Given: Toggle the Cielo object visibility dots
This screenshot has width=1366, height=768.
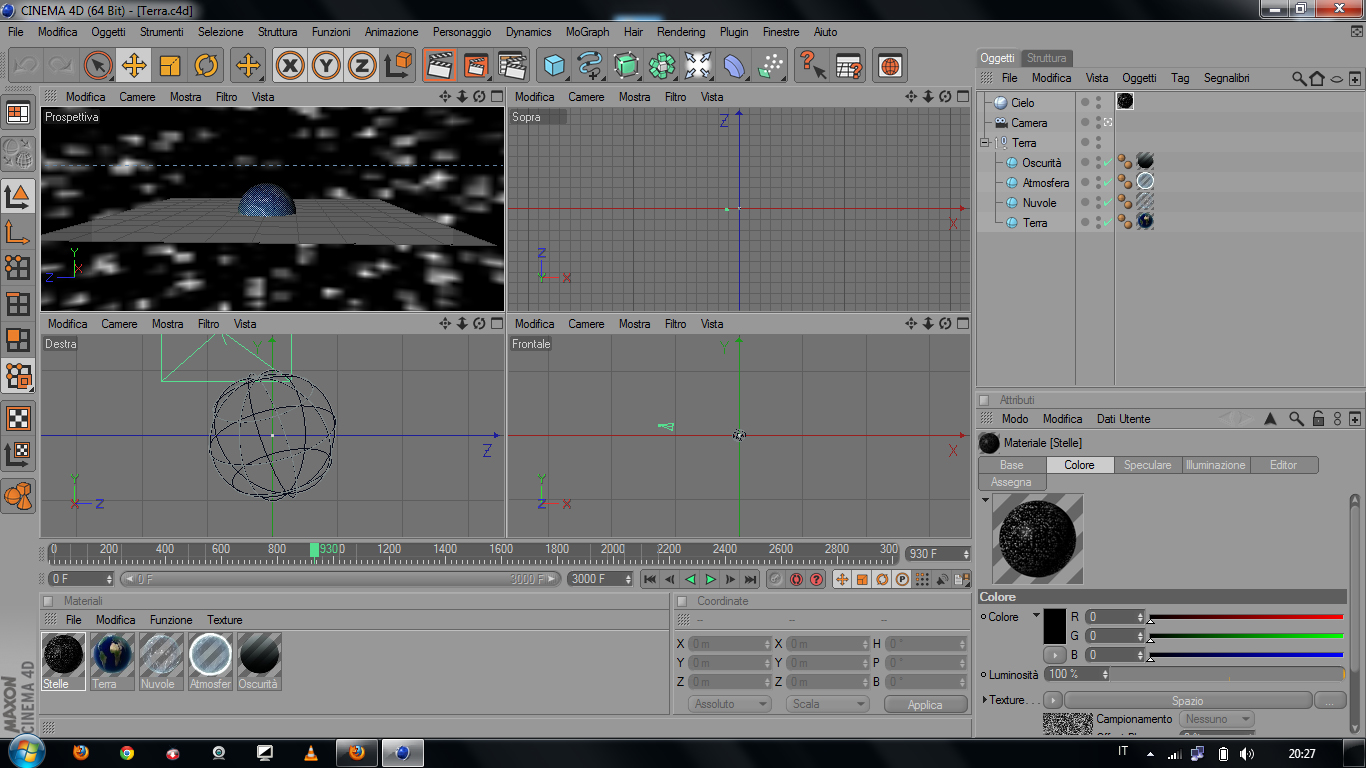Looking at the screenshot, I should click(1098, 102).
